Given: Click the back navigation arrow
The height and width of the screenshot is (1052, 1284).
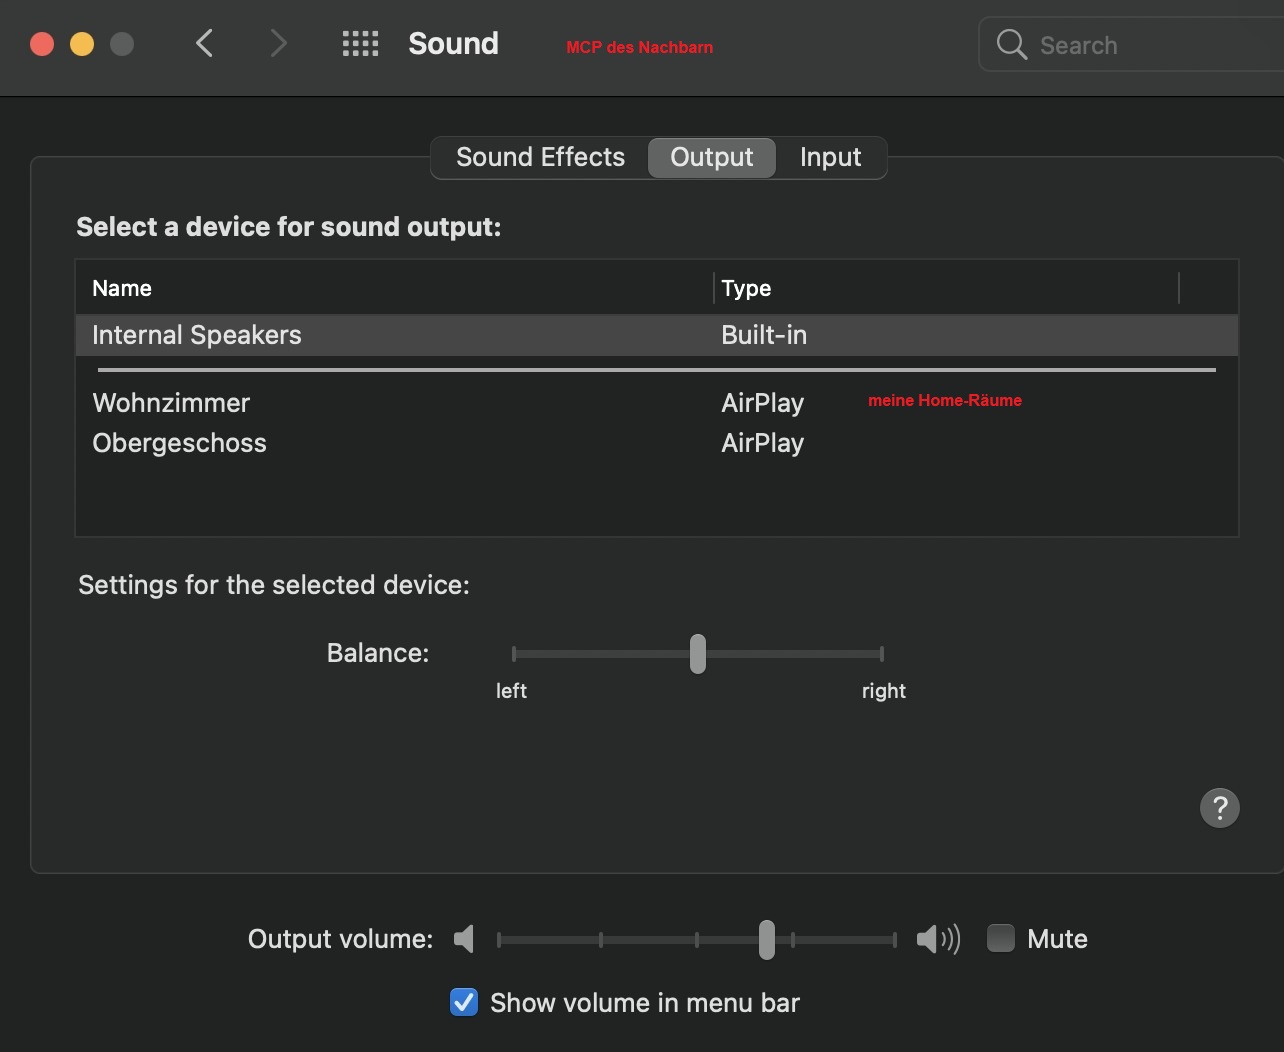Looking at the screenshot, I should point(205,43).
